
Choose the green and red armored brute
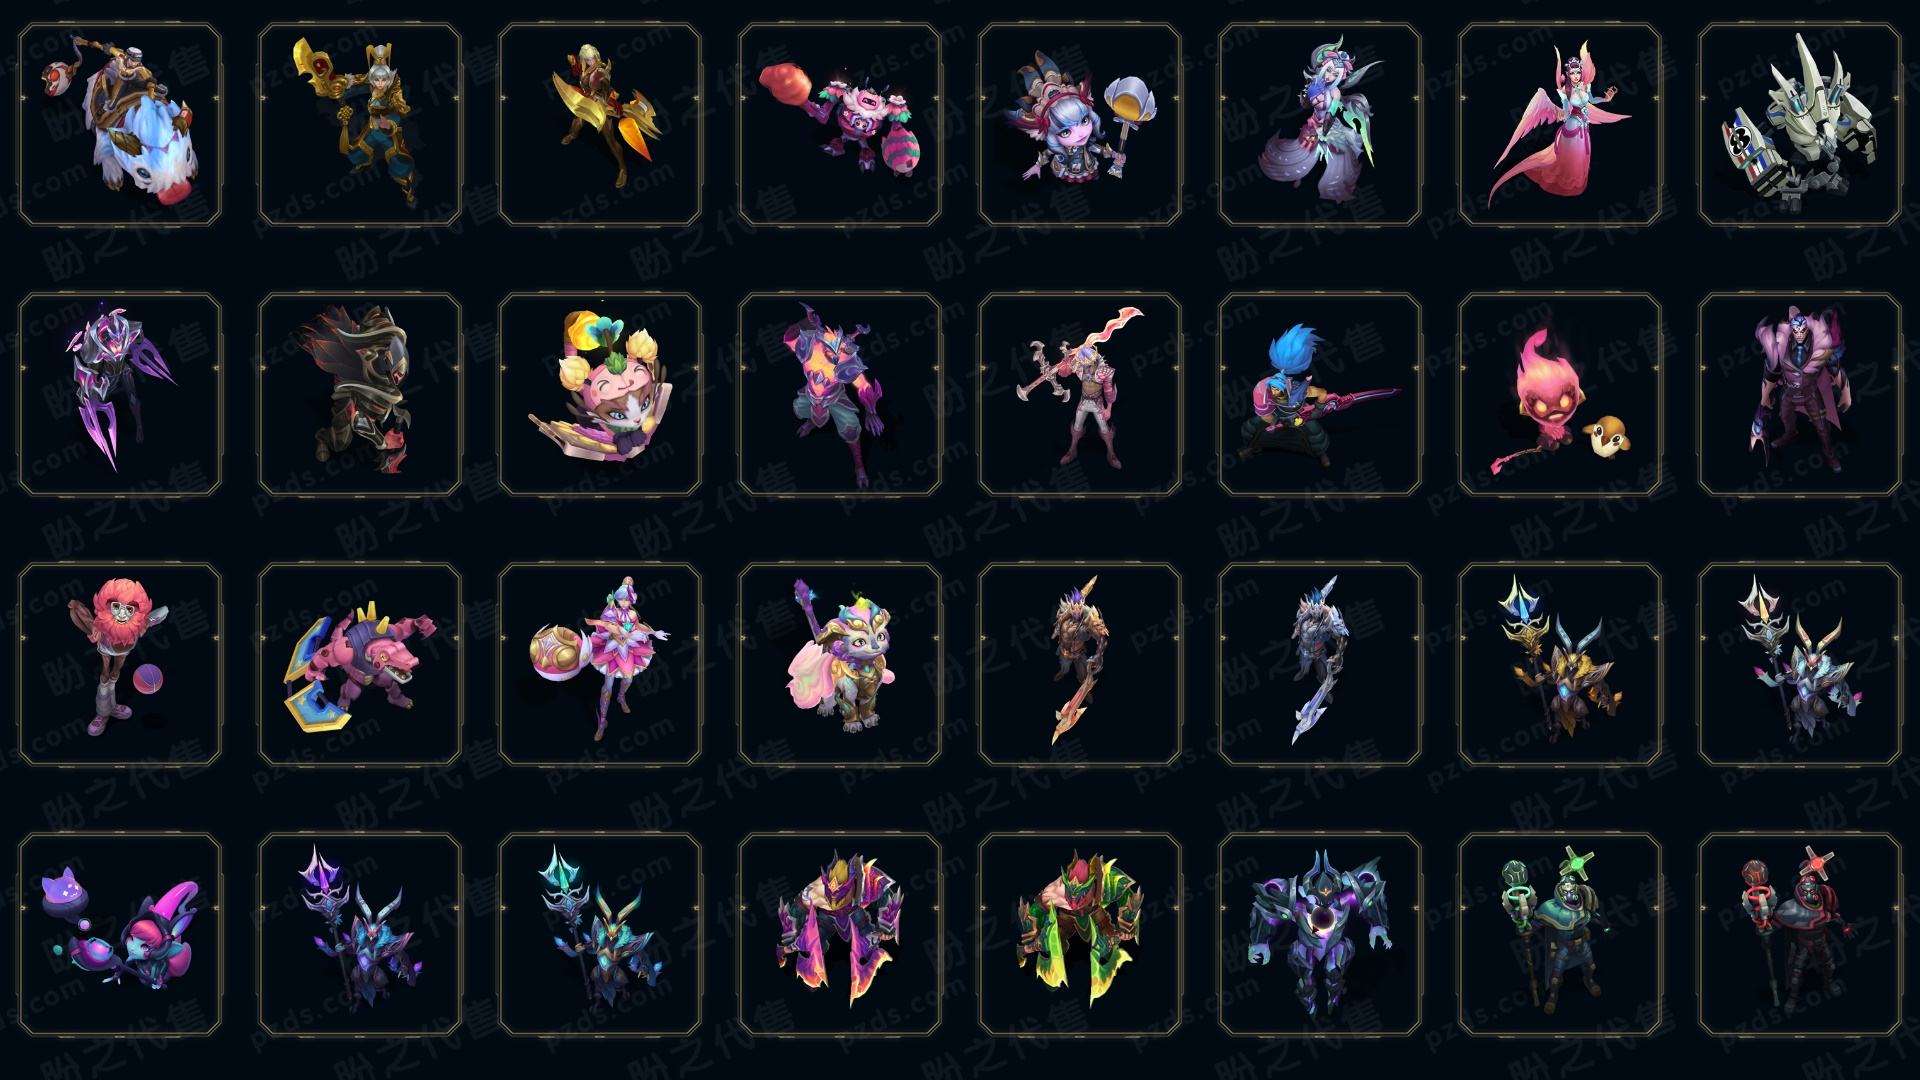(x=1080, y=934)
